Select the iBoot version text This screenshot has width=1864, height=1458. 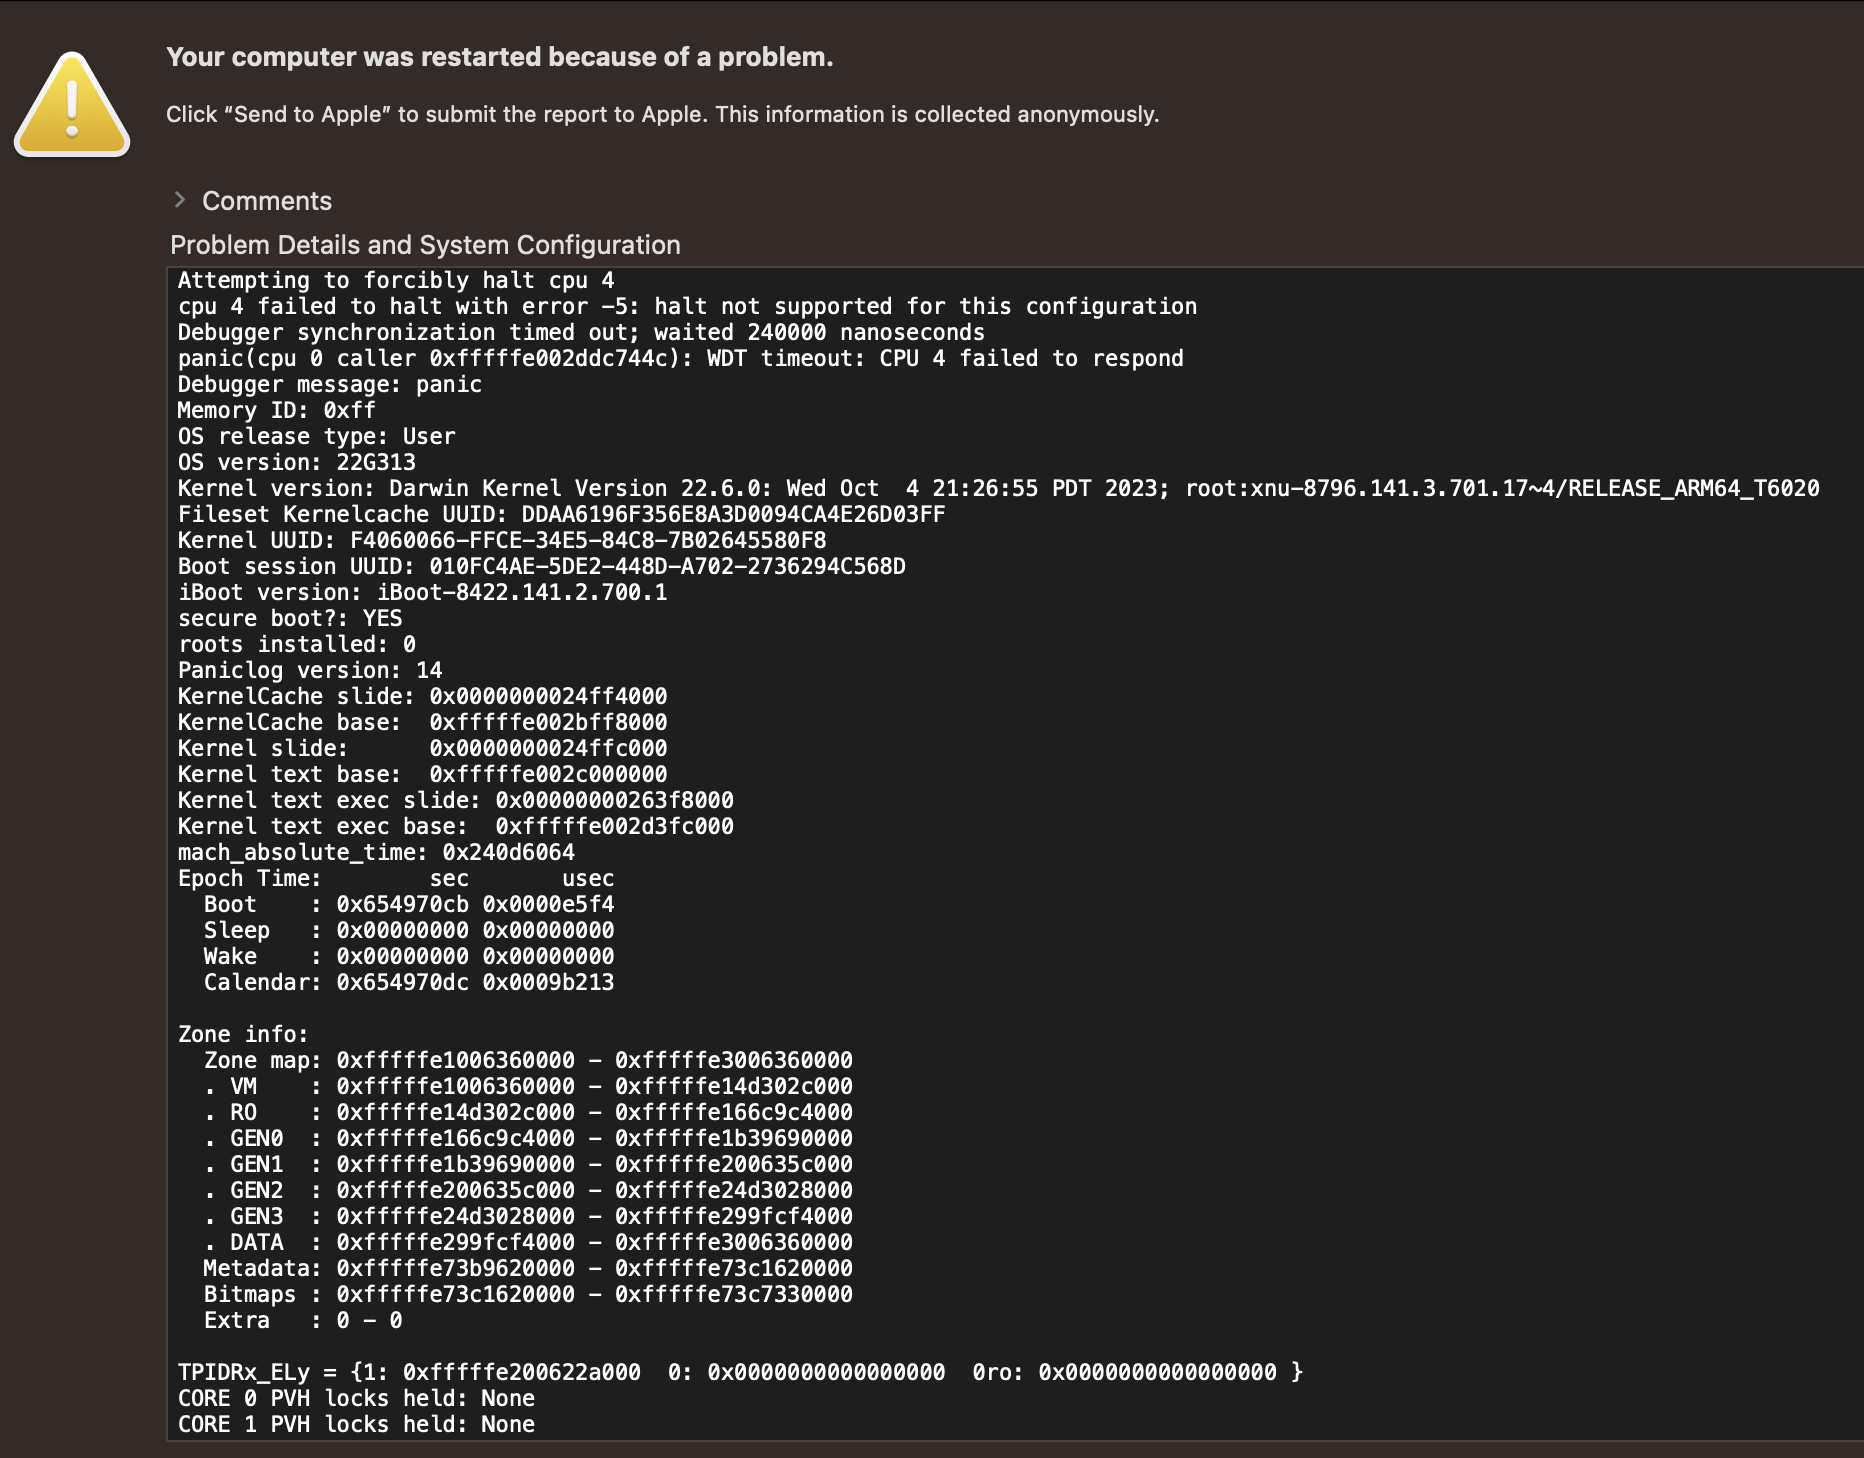pos(422,592)
